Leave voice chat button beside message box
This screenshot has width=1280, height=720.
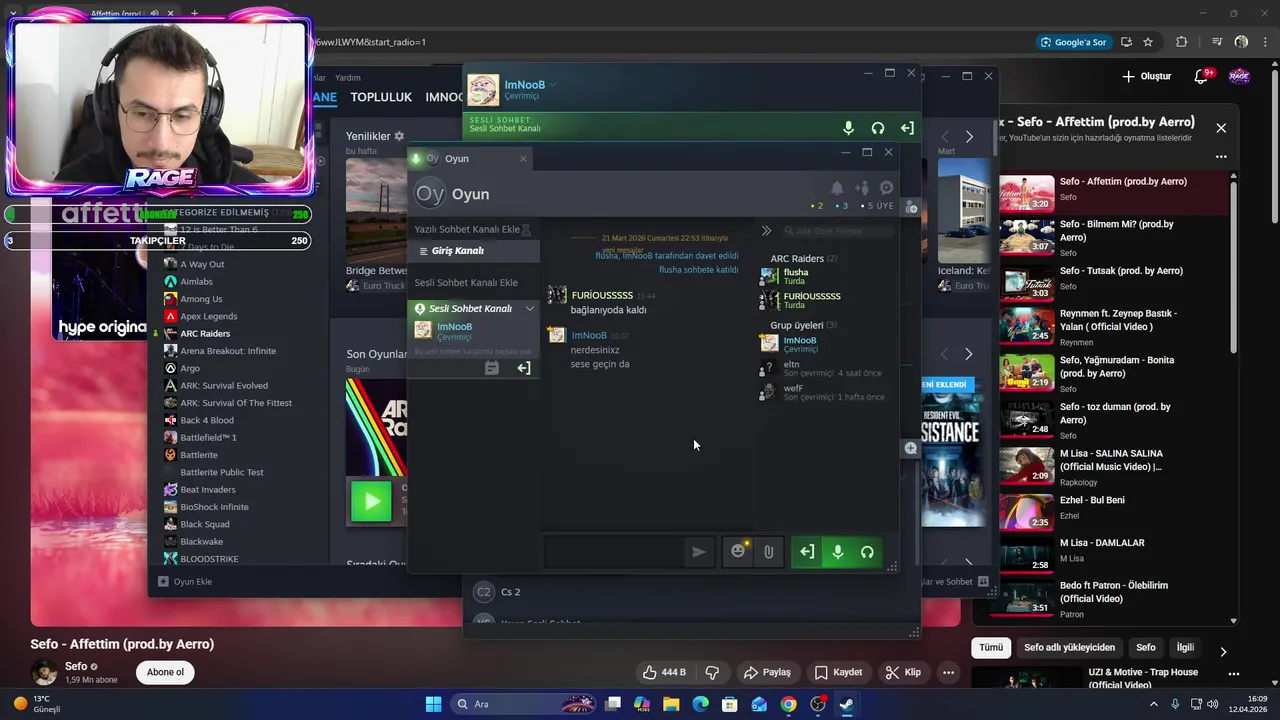point(807,551)
